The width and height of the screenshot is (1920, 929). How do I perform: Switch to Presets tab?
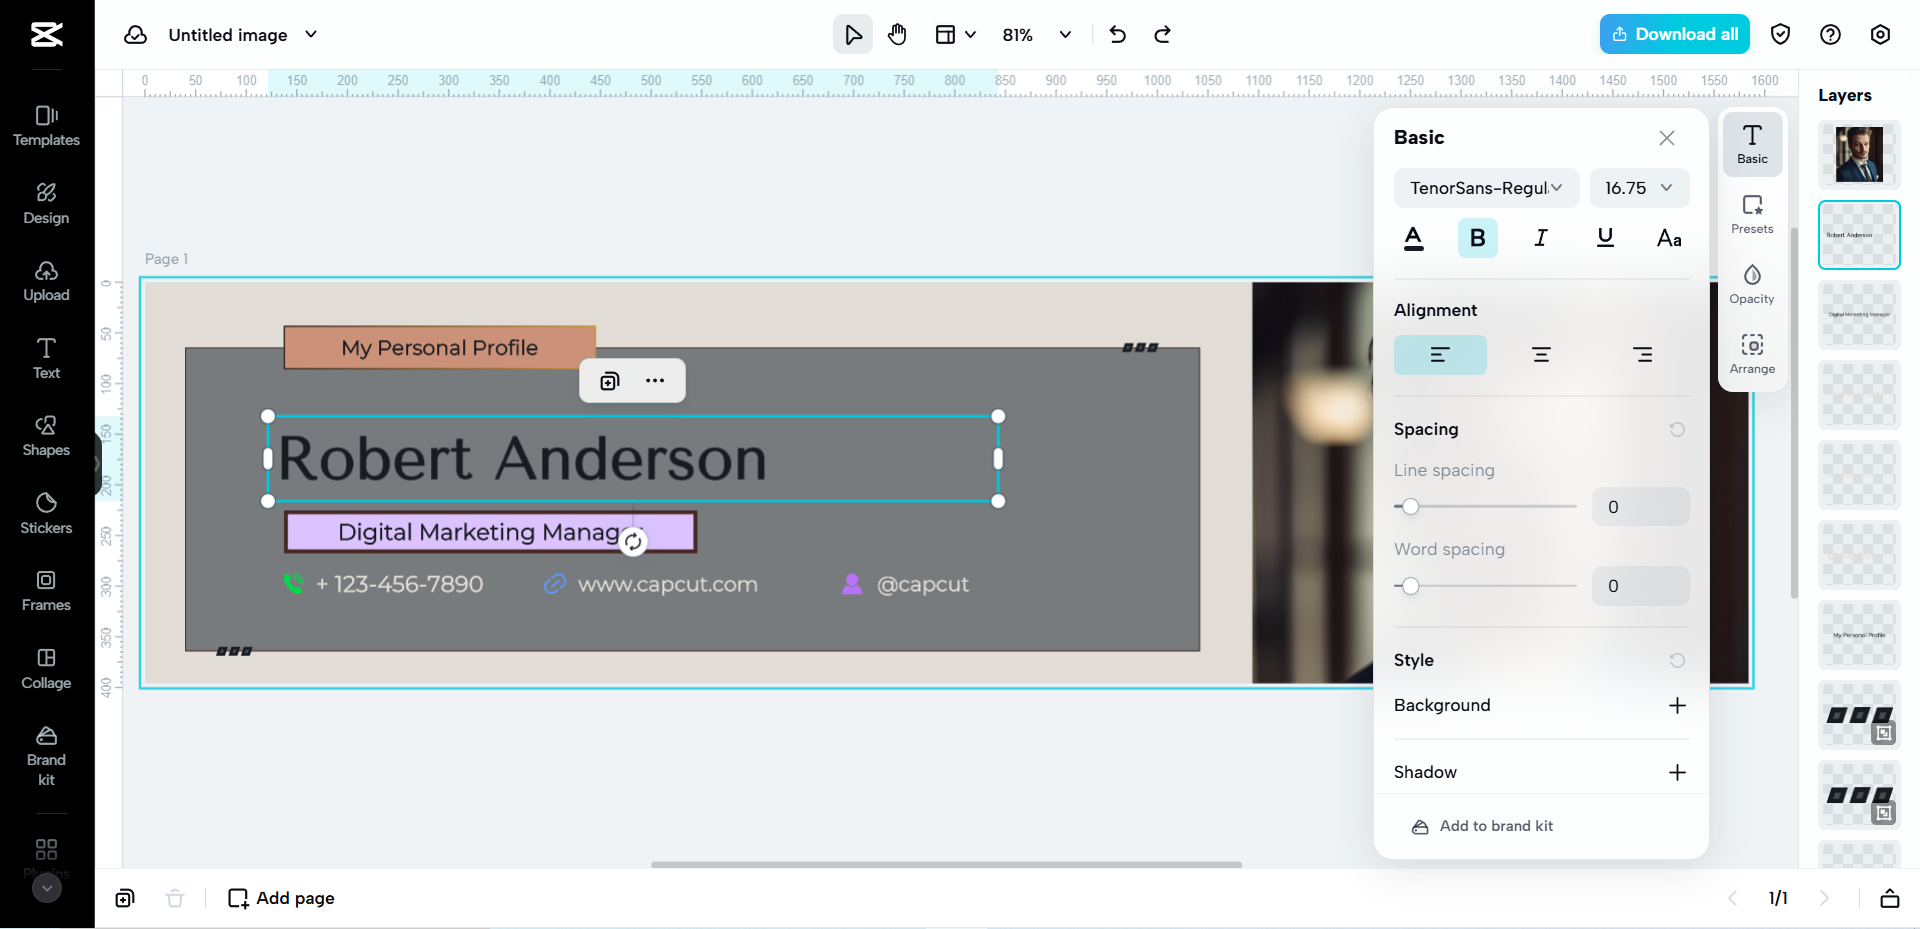point(1752,214)
